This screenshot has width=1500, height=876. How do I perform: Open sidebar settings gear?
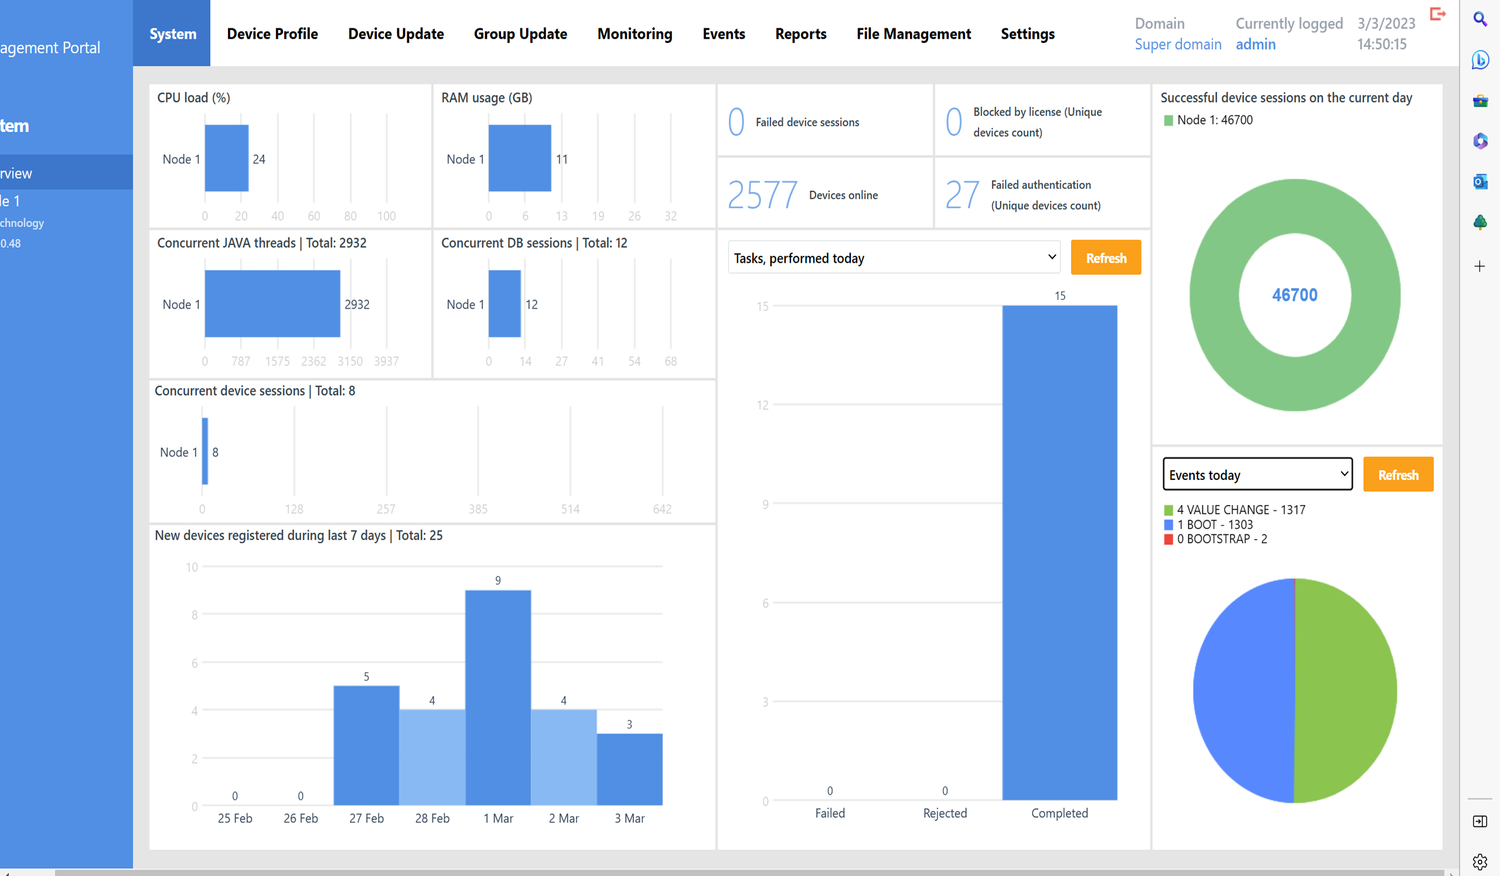pyautogui.click(x=1480, y=861)
